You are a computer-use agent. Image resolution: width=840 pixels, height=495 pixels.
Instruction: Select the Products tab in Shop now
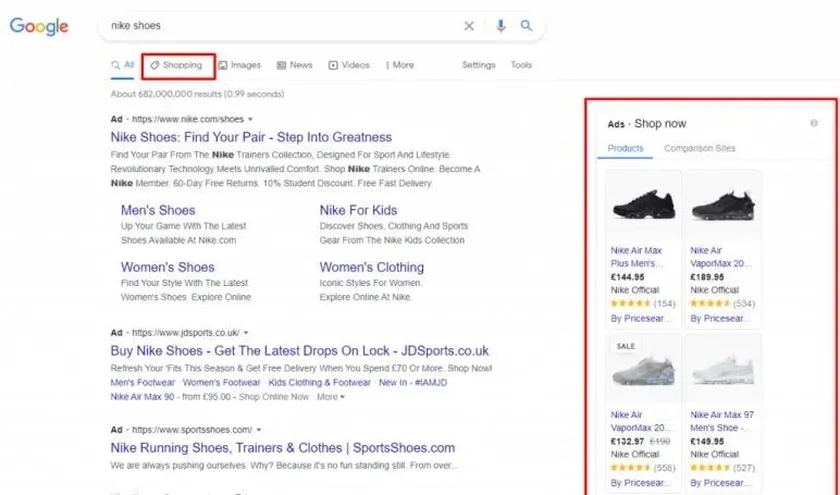coord(625,148)
